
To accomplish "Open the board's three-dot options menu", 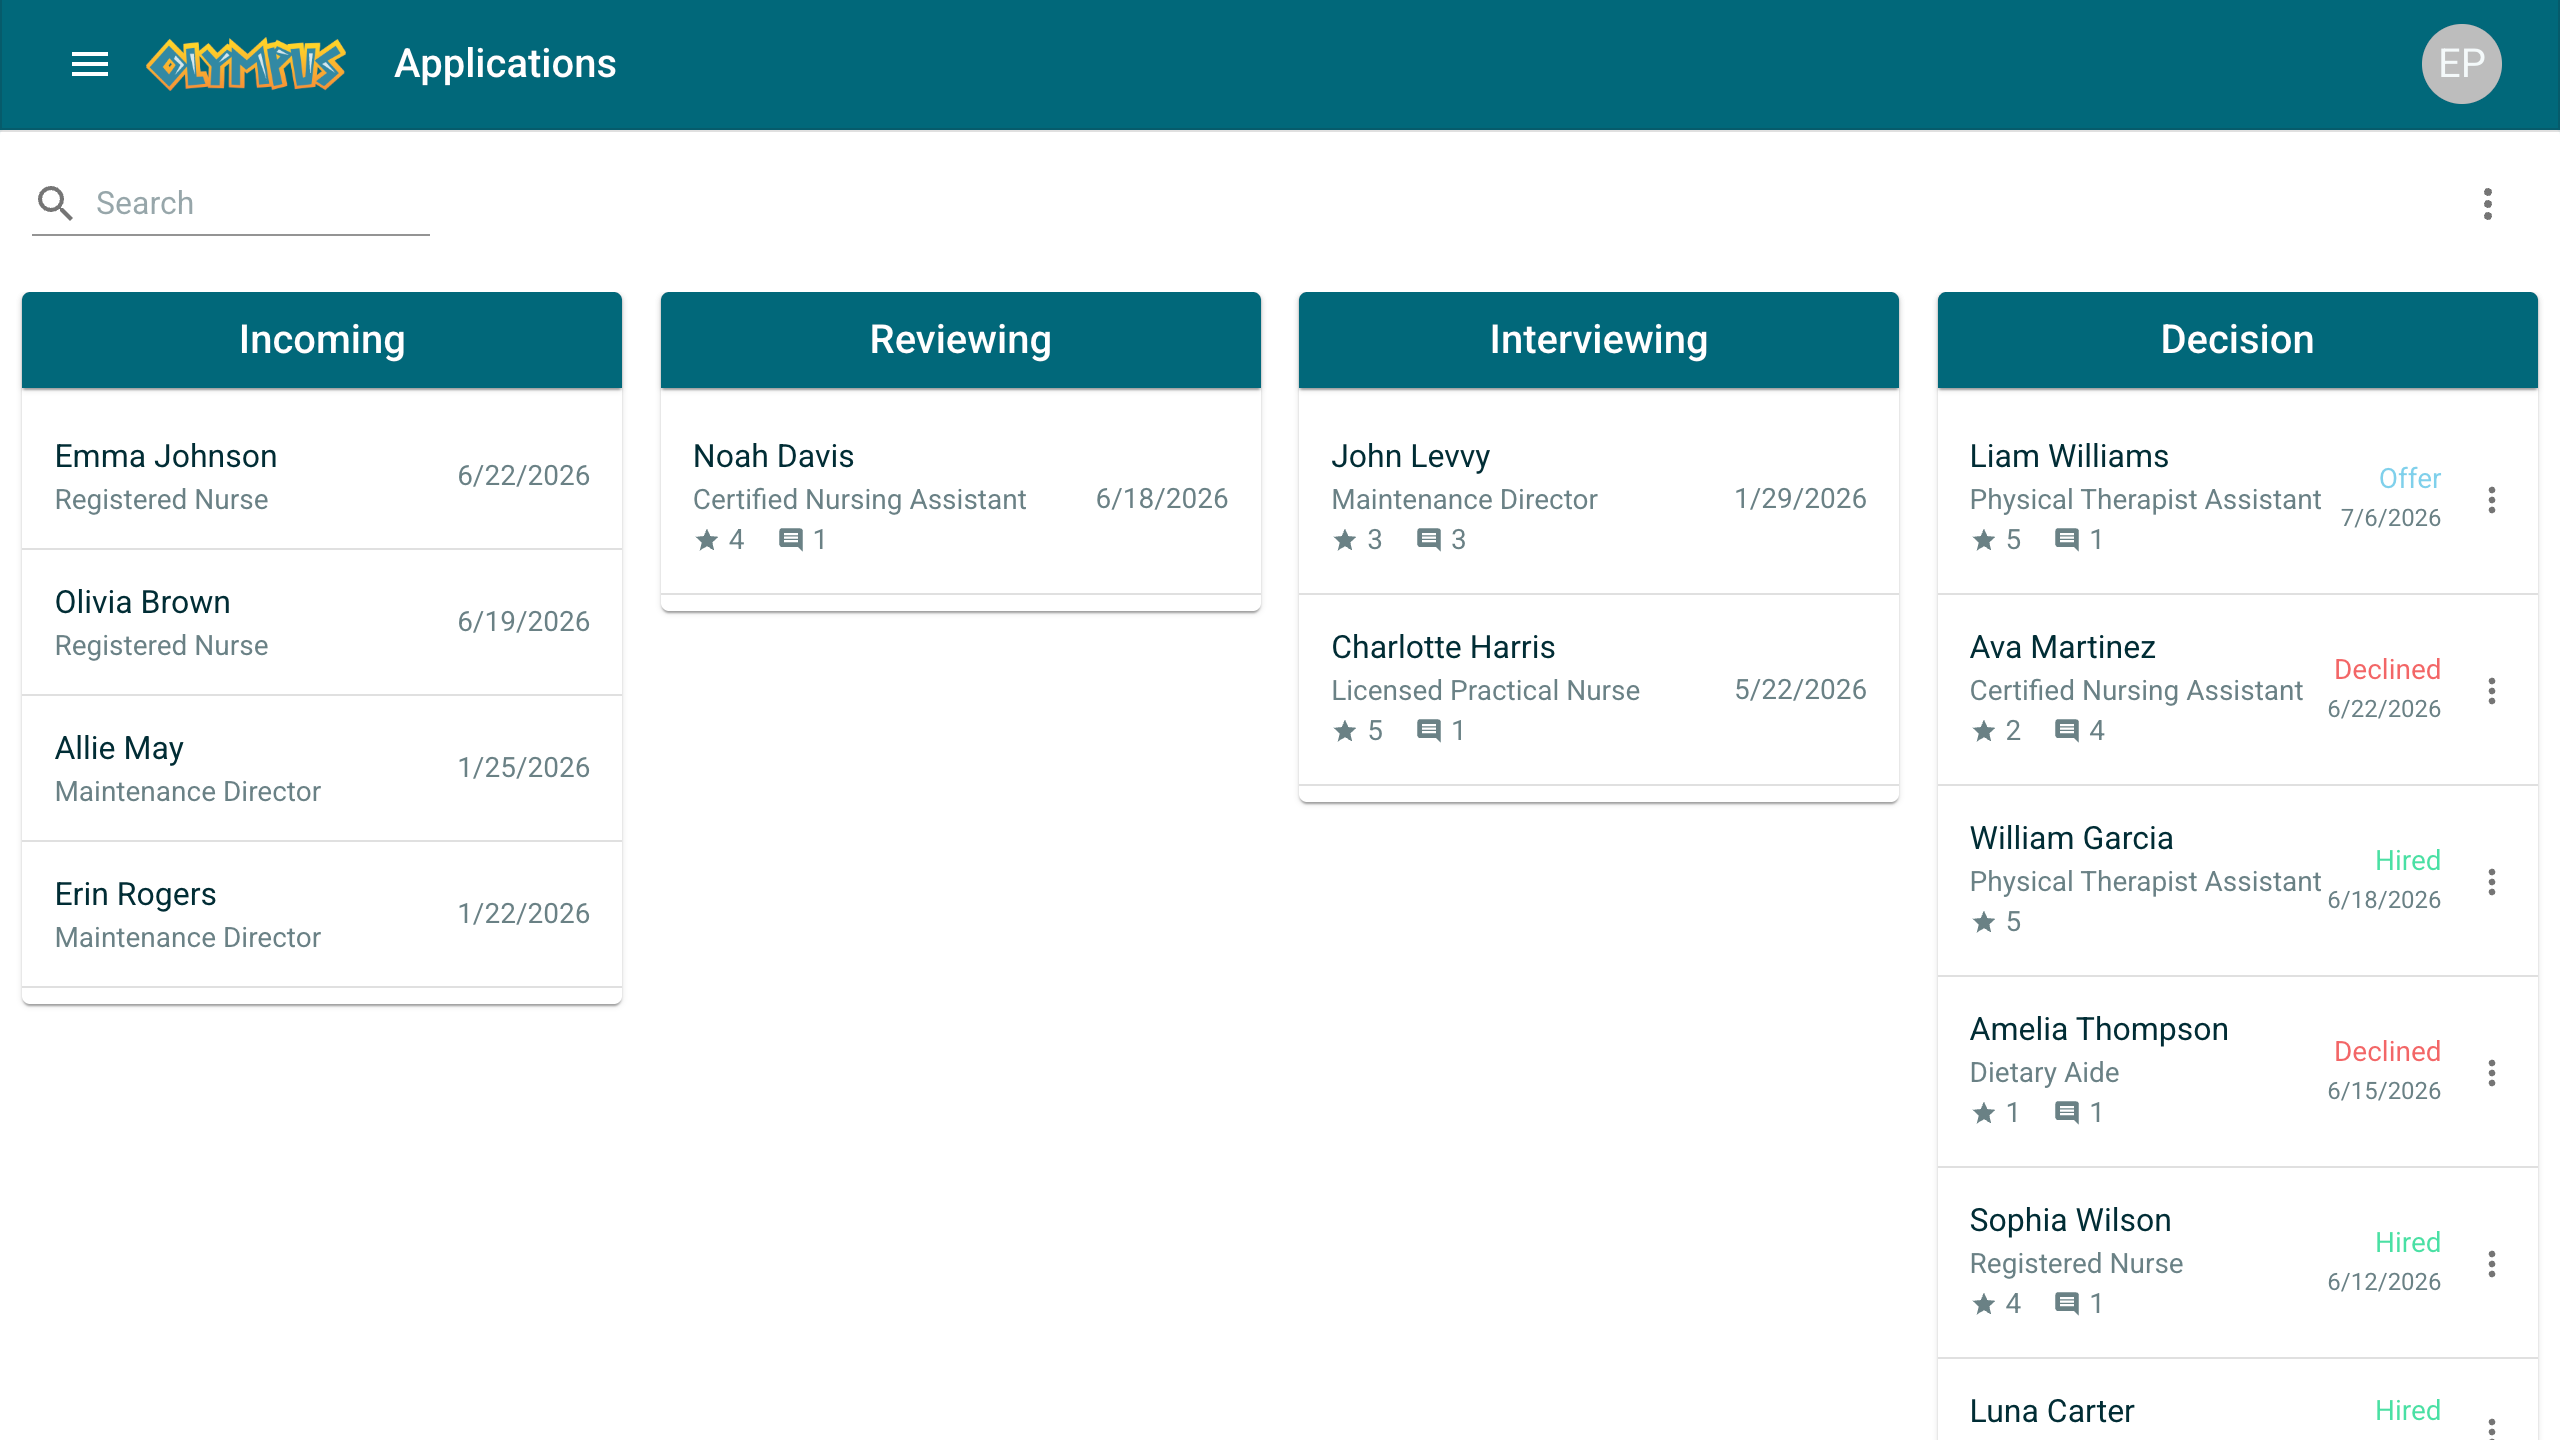I will coord(2488,204).
